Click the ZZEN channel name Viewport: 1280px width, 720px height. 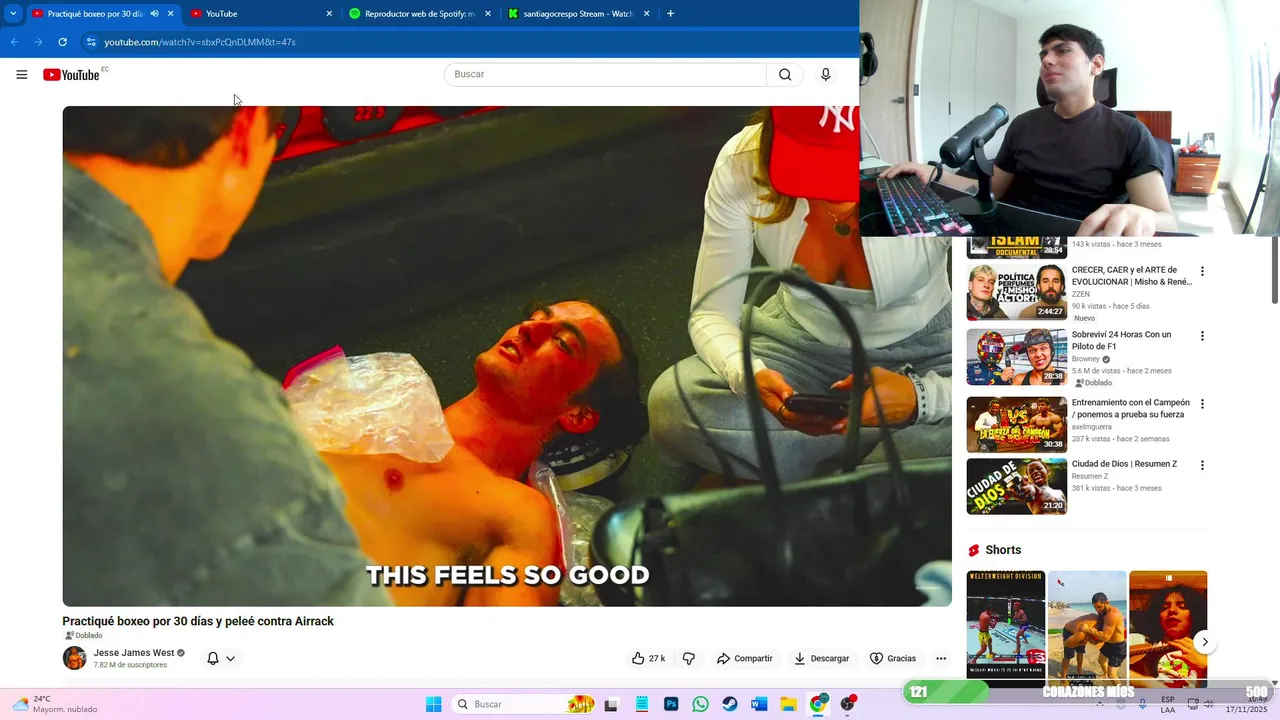[x=1080, y=295]
